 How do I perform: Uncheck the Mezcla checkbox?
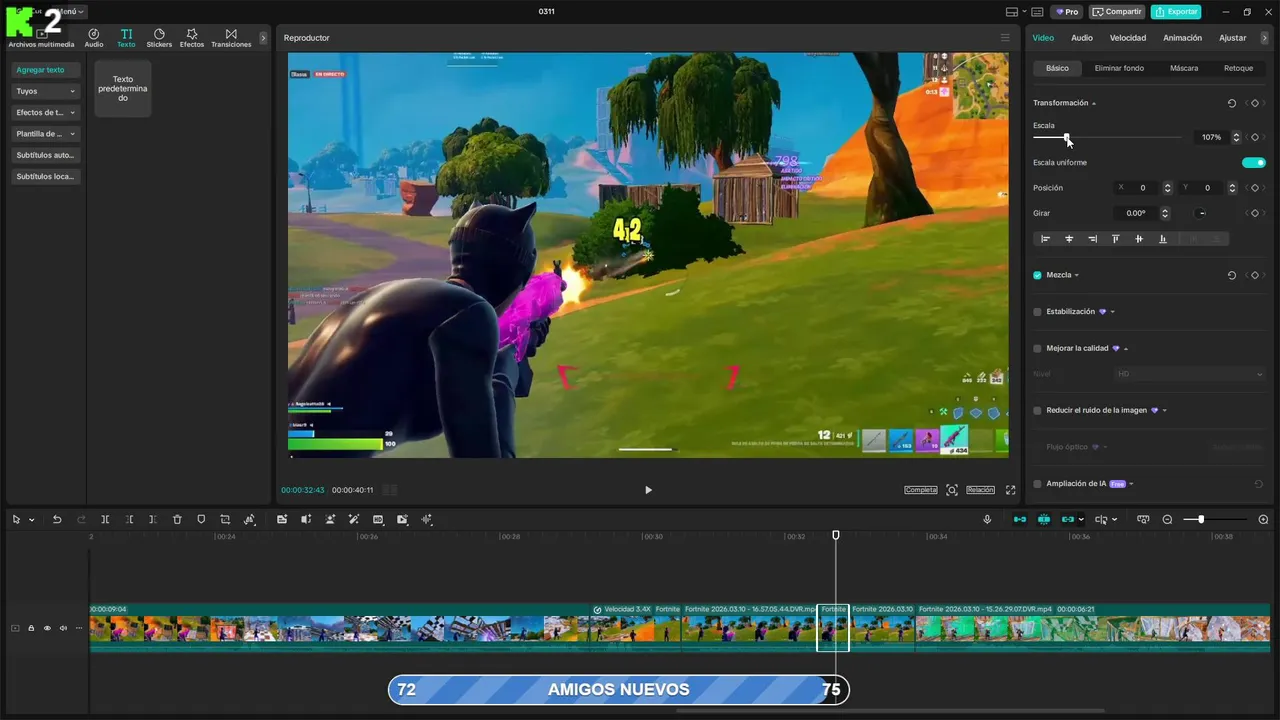point(1037,275)
